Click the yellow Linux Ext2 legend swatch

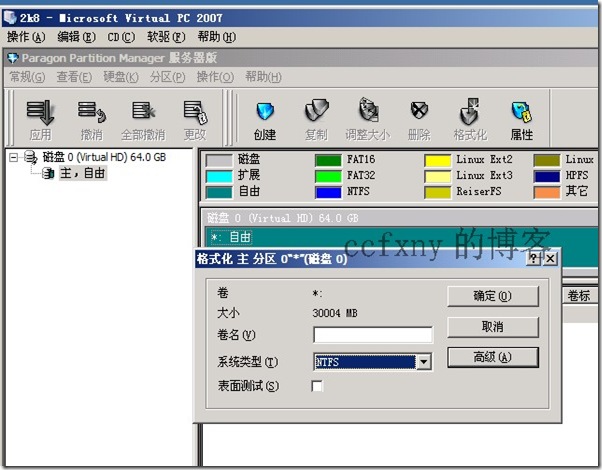click(438, 160)
